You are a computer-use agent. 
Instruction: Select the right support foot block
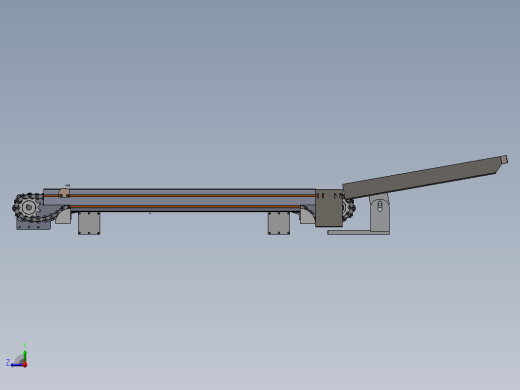click(x=279, y=223)
